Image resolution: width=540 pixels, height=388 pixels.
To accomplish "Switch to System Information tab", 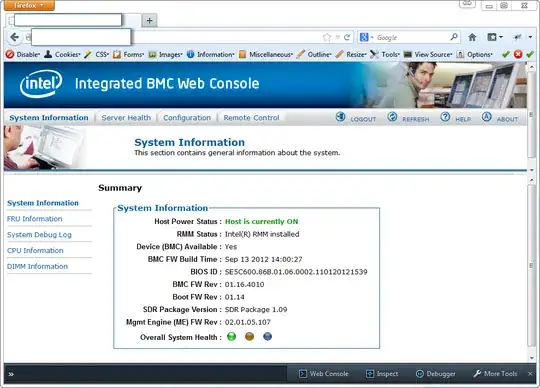I will (49, 118).
